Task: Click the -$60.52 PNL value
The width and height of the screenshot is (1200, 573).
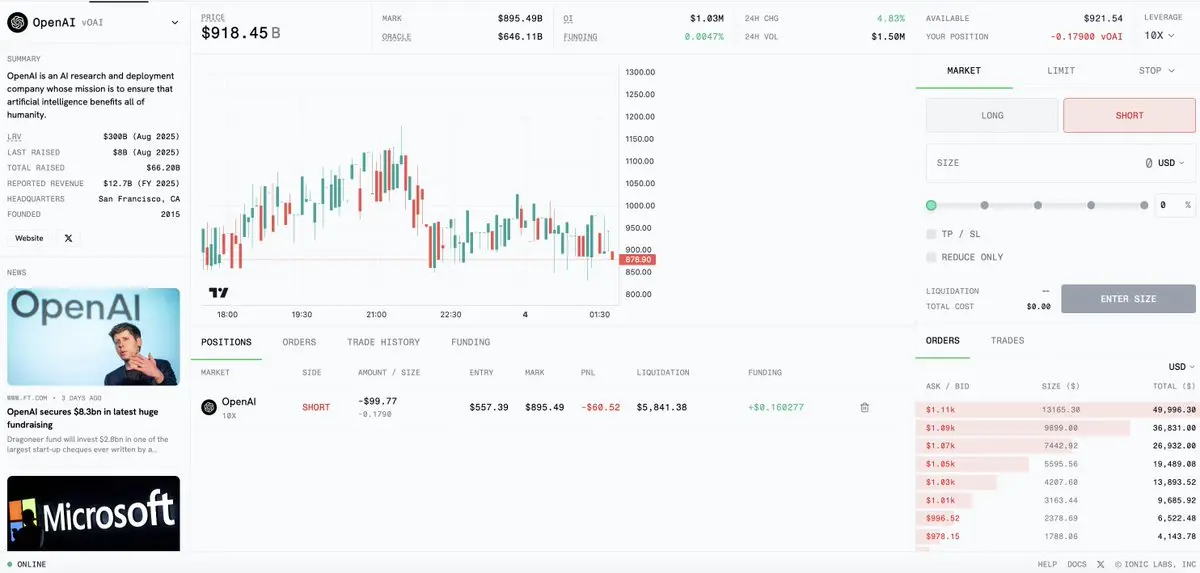Action: tap(600, 407)
